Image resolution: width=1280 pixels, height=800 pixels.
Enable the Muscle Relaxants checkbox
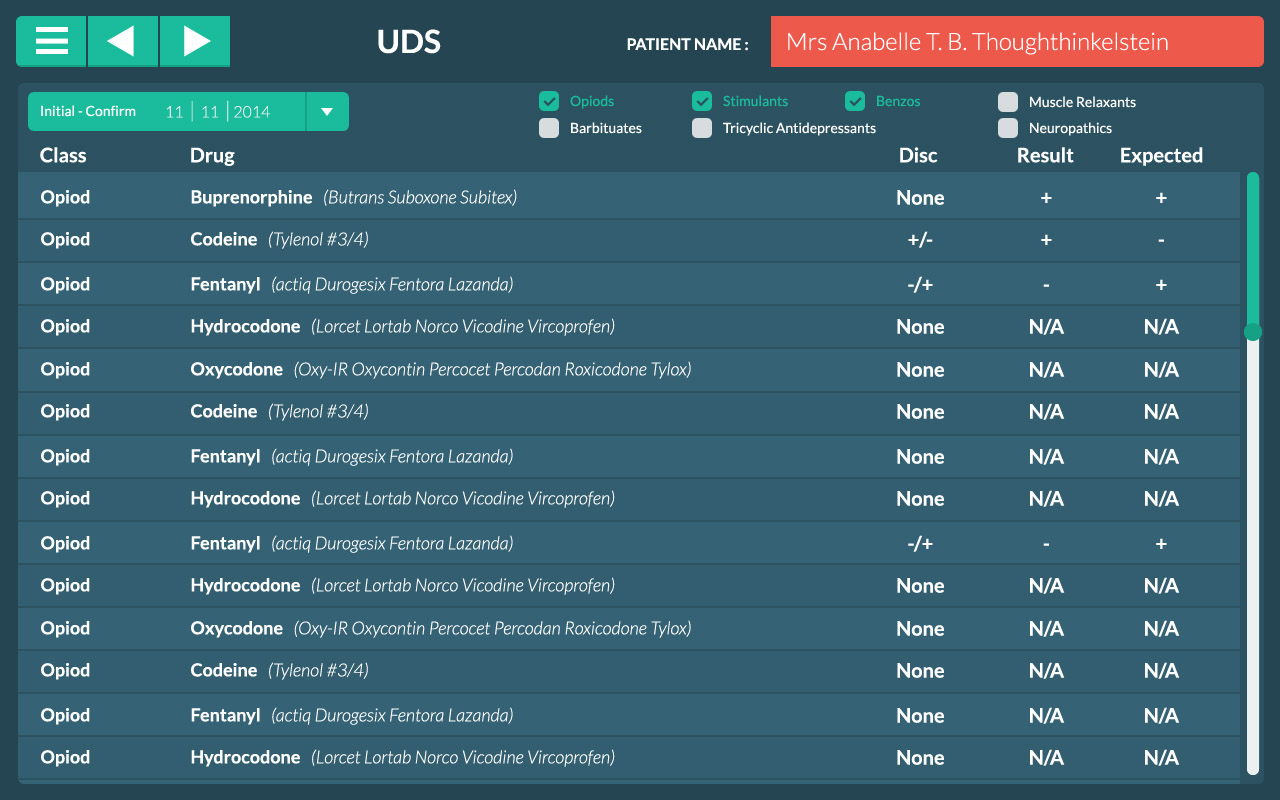point(1008,102)
